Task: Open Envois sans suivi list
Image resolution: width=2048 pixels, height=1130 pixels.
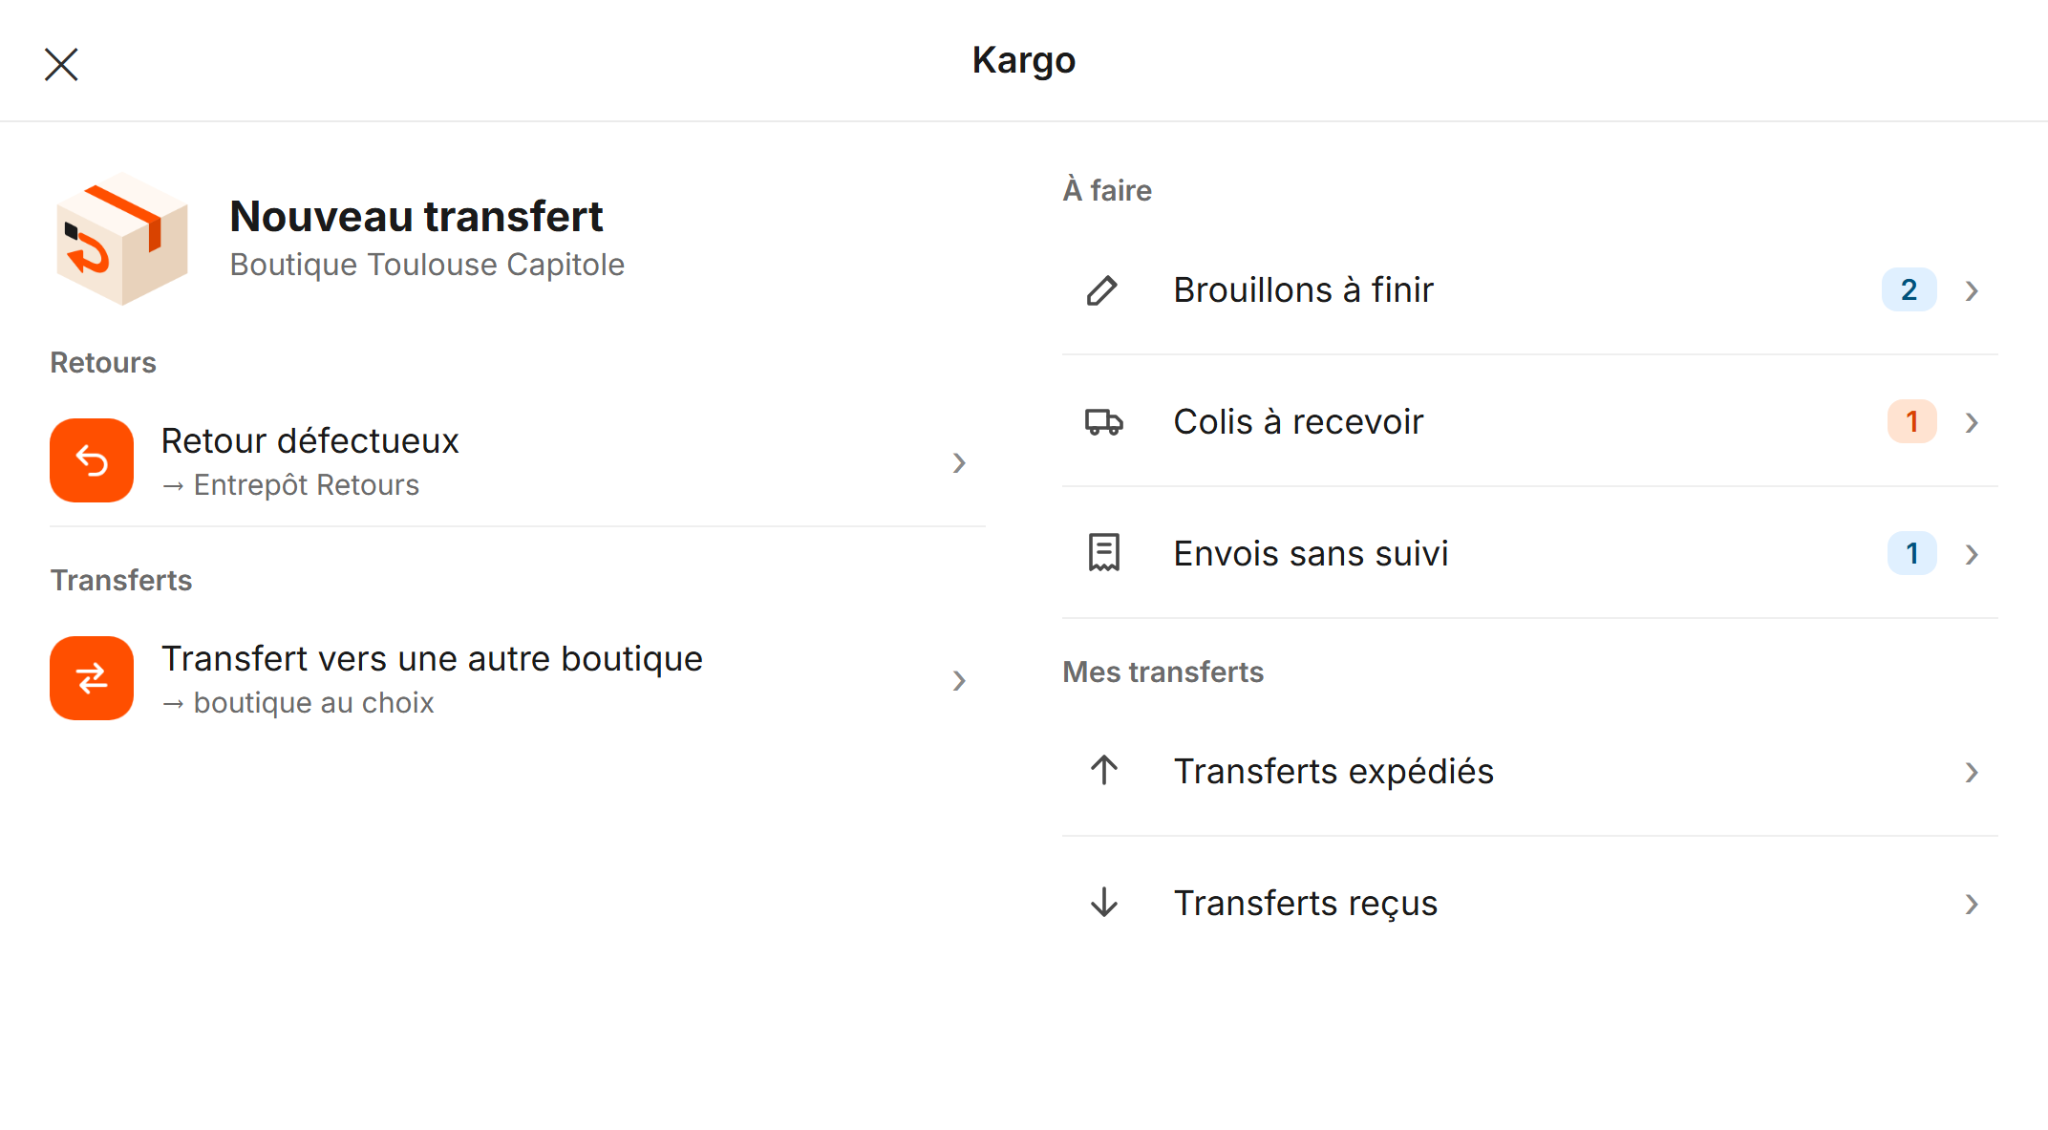Action: [x=1530, y=553]
